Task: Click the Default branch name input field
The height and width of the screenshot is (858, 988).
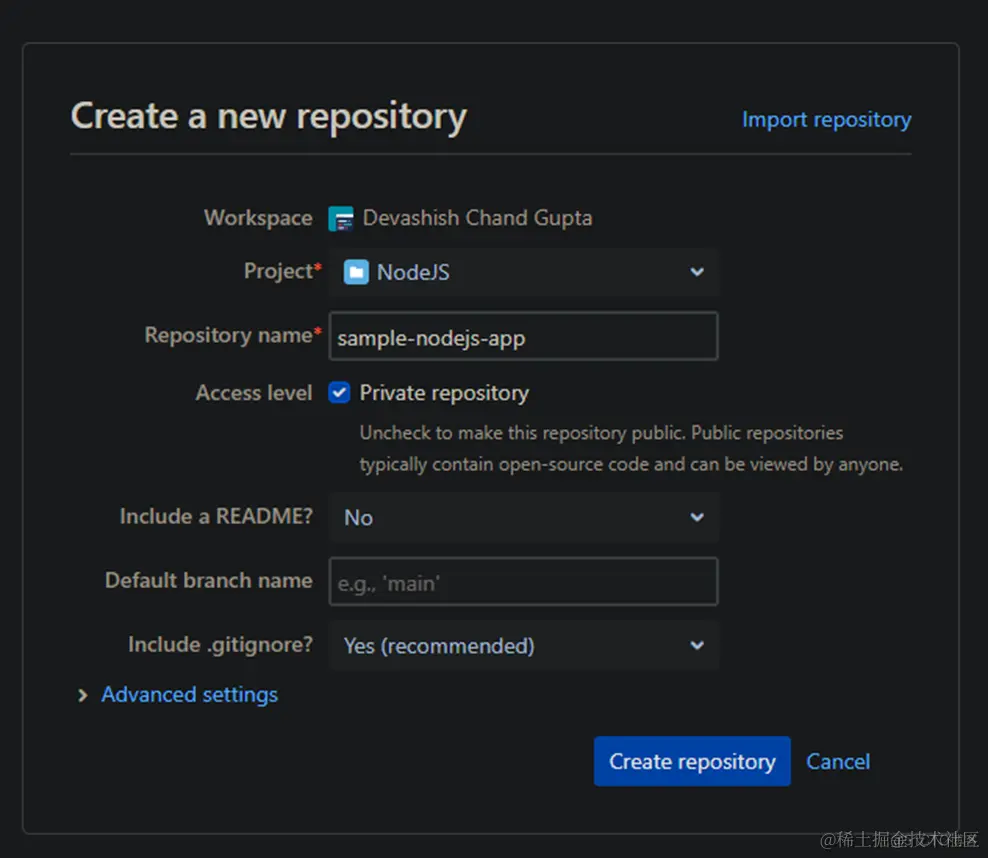Action: [x=523, y=581]
